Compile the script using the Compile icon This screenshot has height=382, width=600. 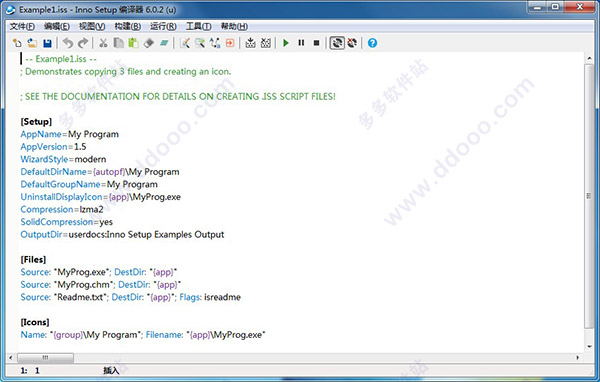pos(250,43)
